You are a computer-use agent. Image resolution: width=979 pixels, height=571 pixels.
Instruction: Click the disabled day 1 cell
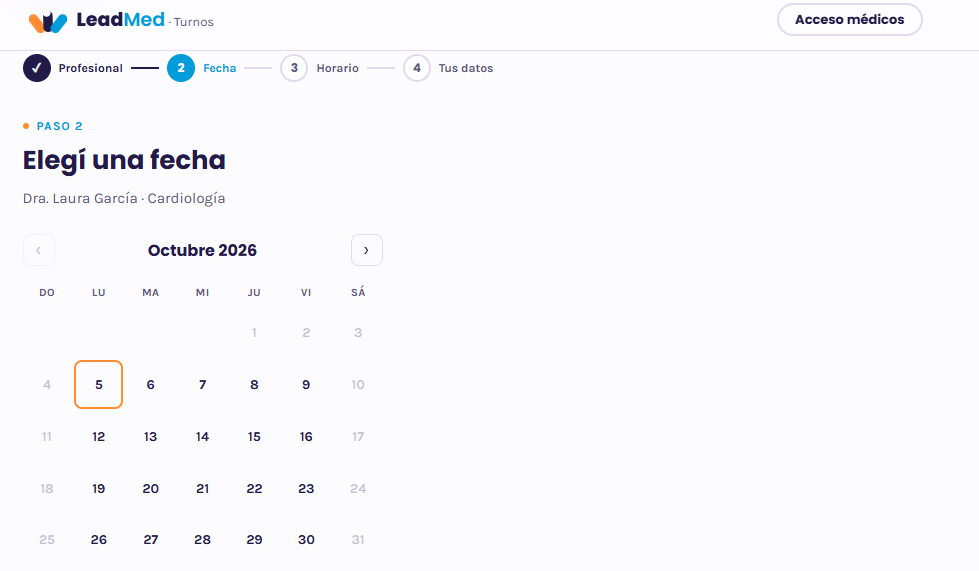click(254, 333)
